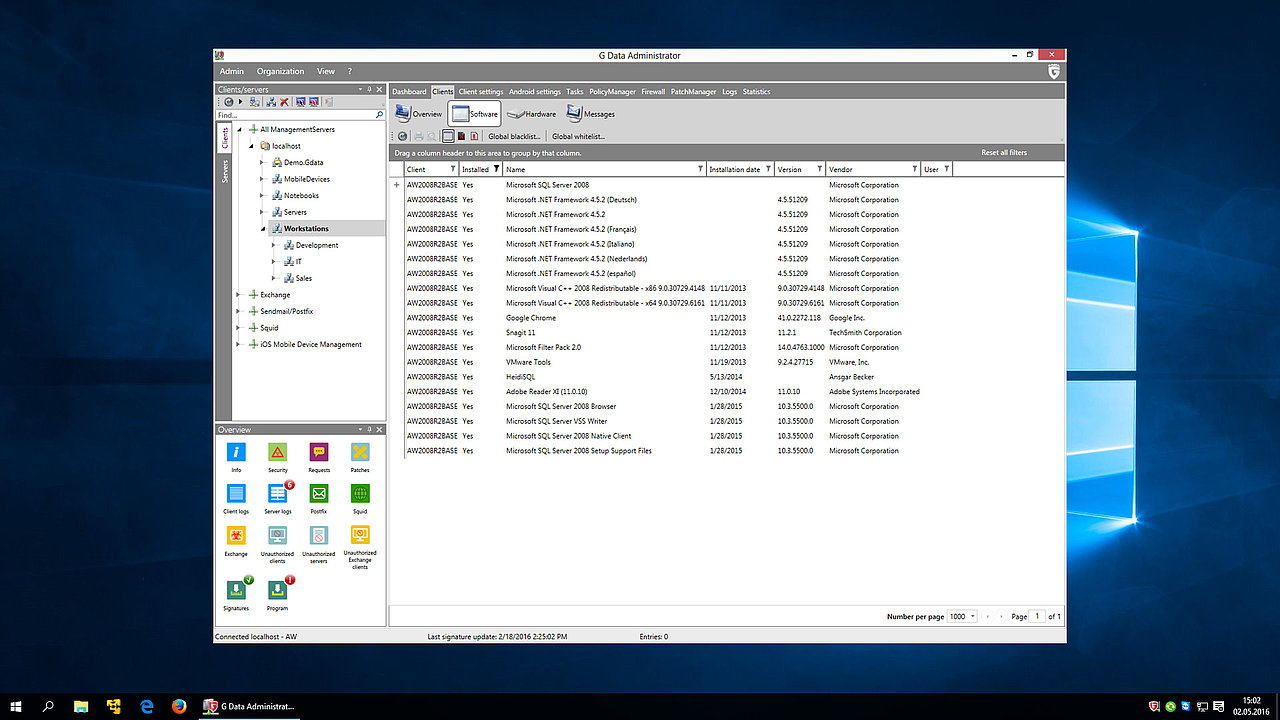Viewport: 1280px width, 720px height.
Task: Expand the Exchange tree node
Action: [238, 295]
